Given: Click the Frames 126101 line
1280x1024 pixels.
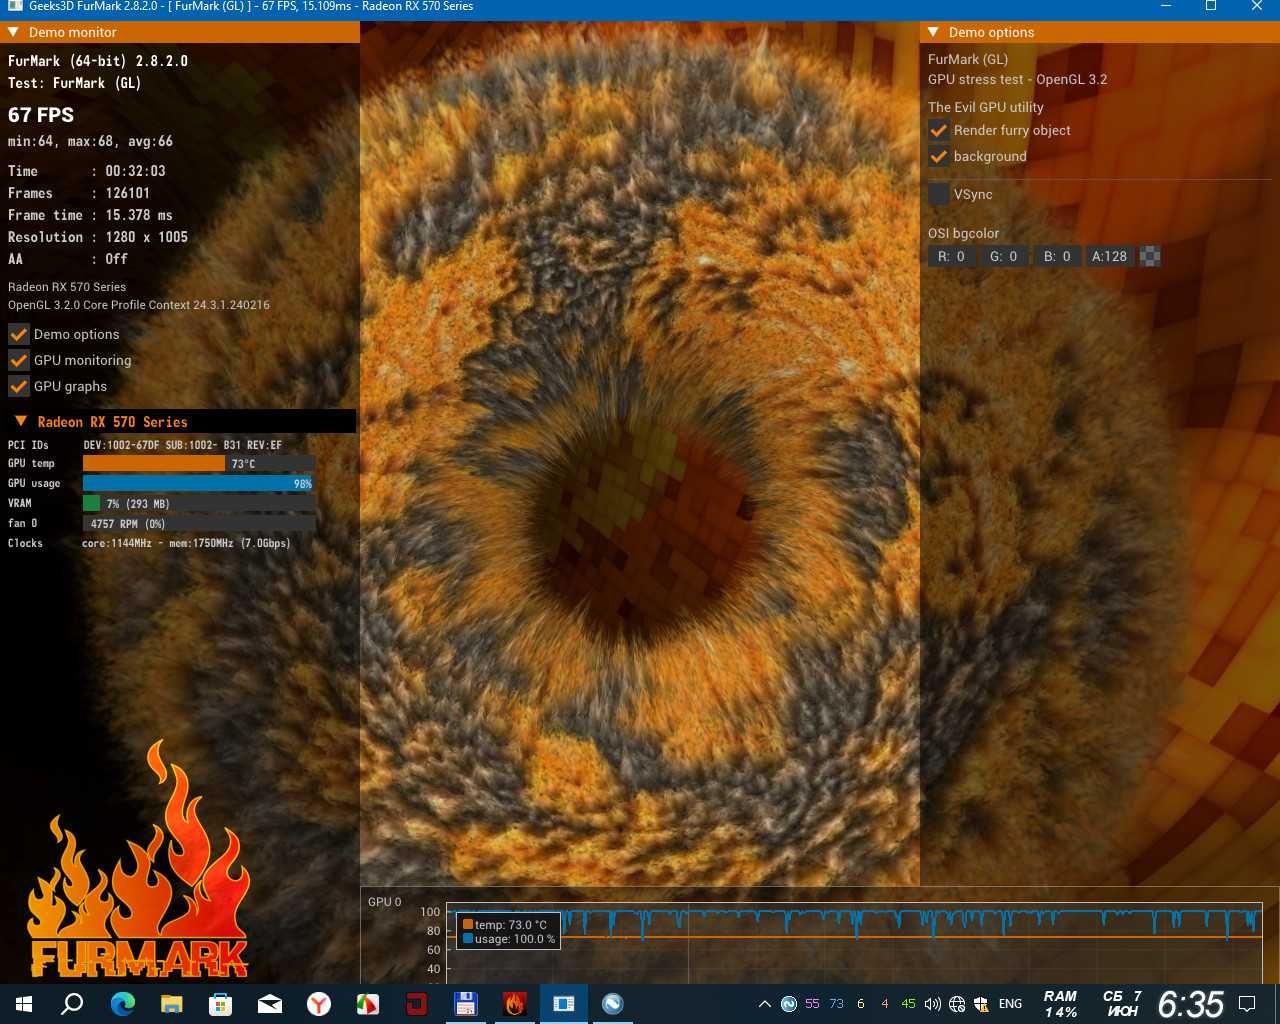Looking at the screenshot, I should click(79, 193).
